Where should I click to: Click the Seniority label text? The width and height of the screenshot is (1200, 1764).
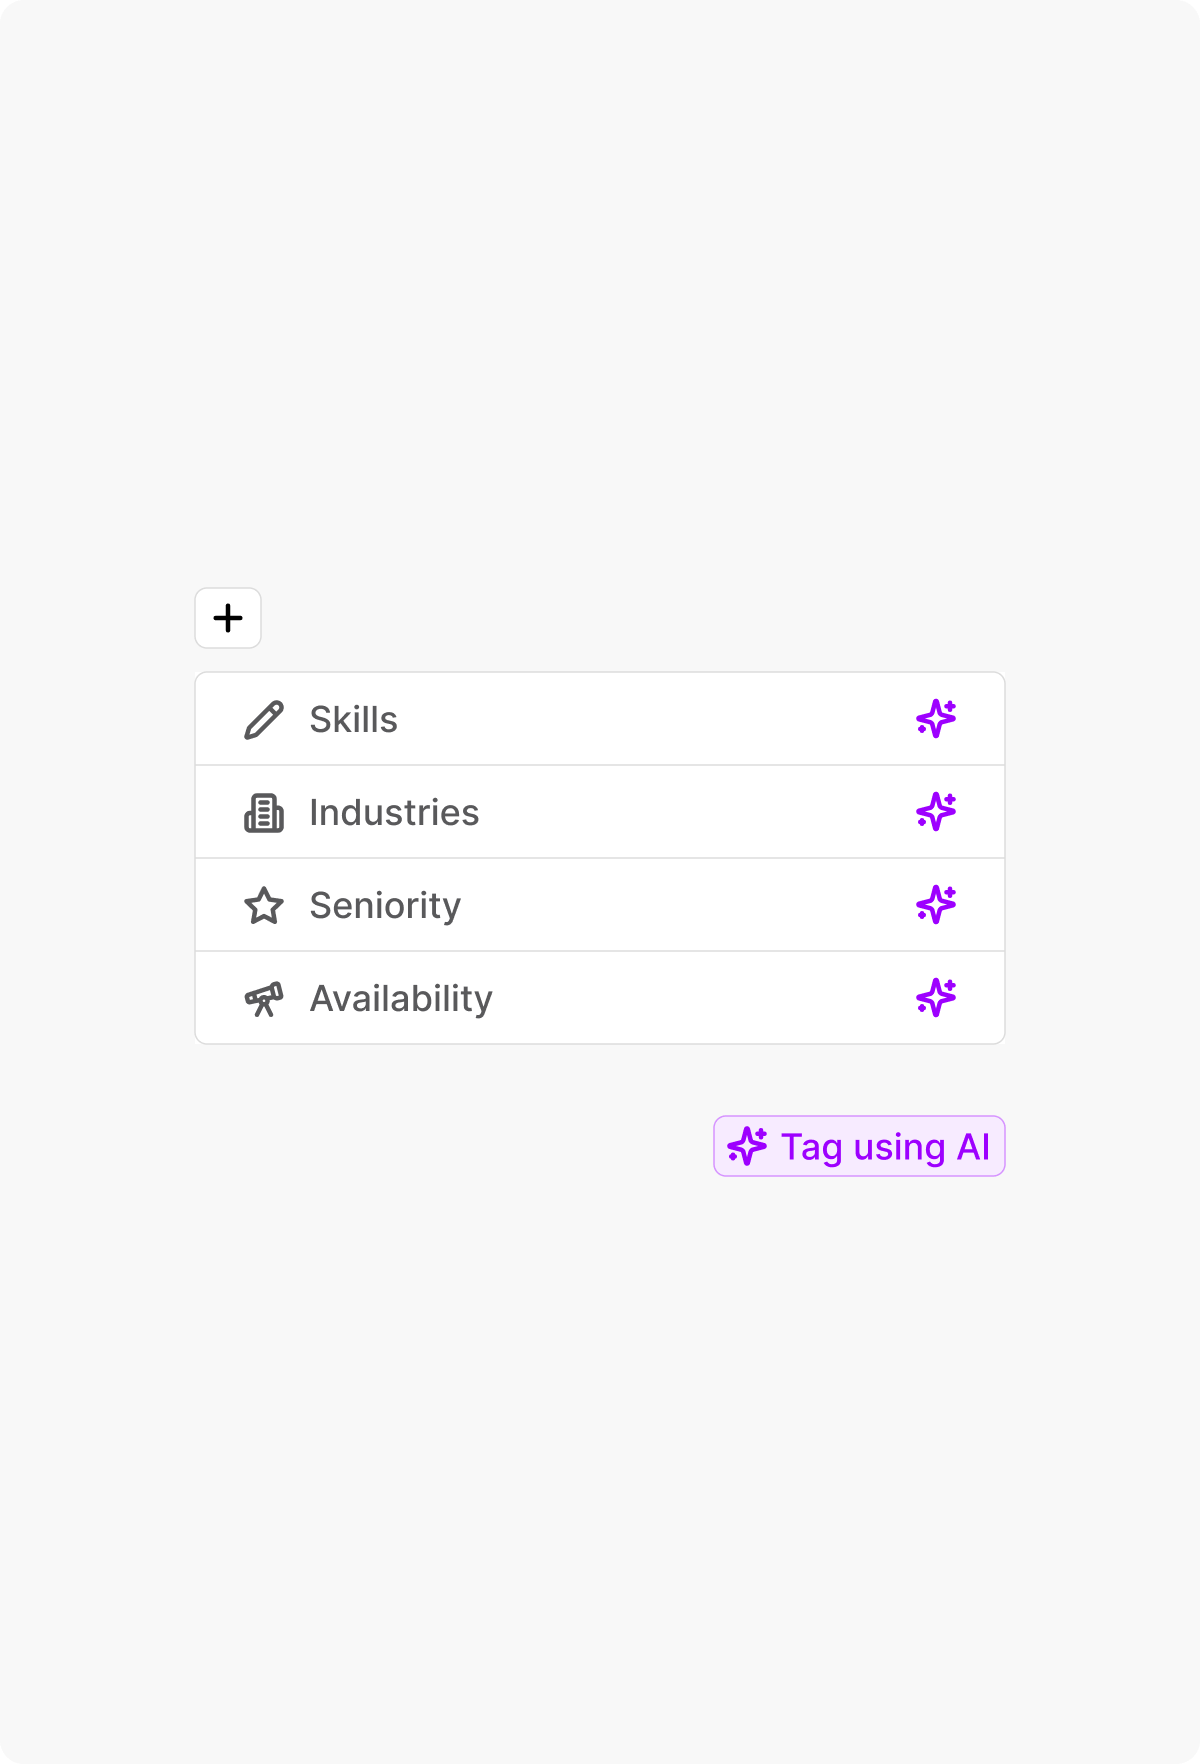pyautogui.click(x=384, y=904)
